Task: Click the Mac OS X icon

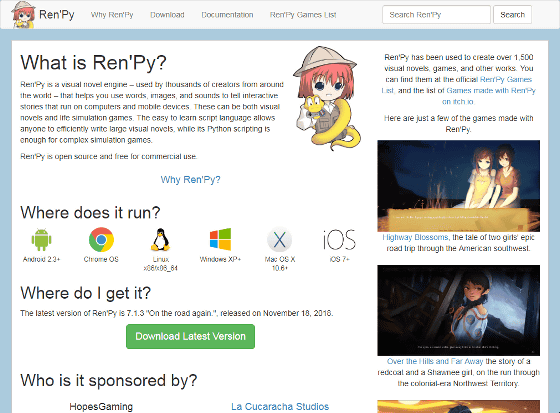Action: [x=280, y=239]
